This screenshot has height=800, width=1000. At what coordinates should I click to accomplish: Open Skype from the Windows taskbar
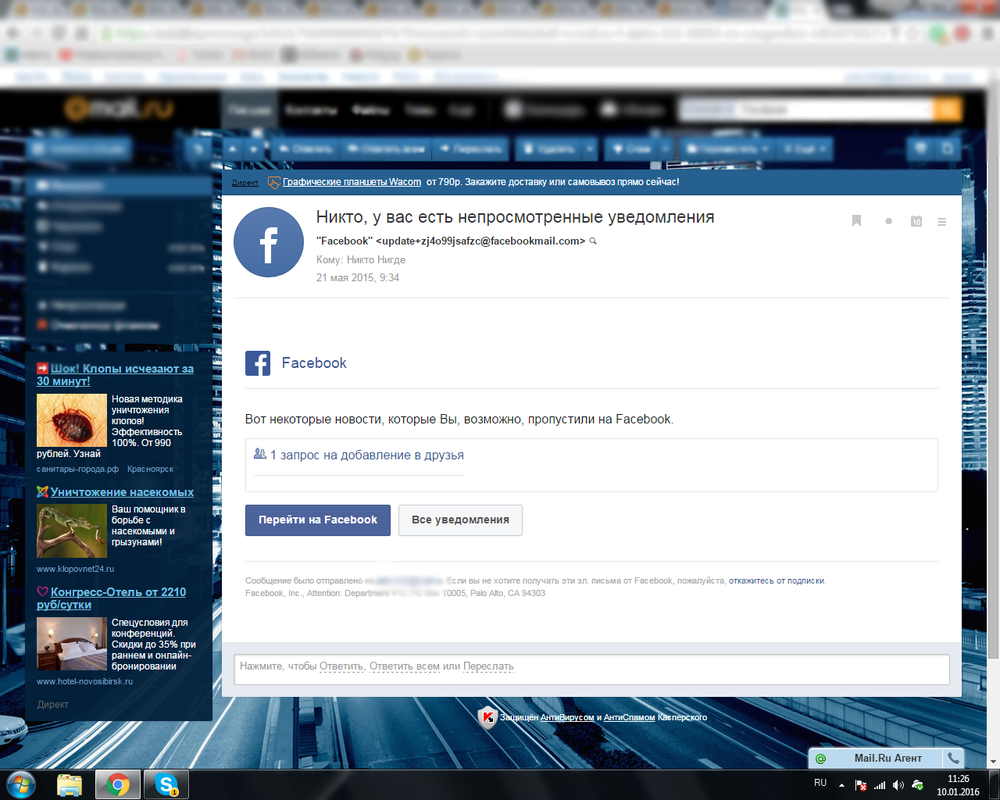[166, 784]
